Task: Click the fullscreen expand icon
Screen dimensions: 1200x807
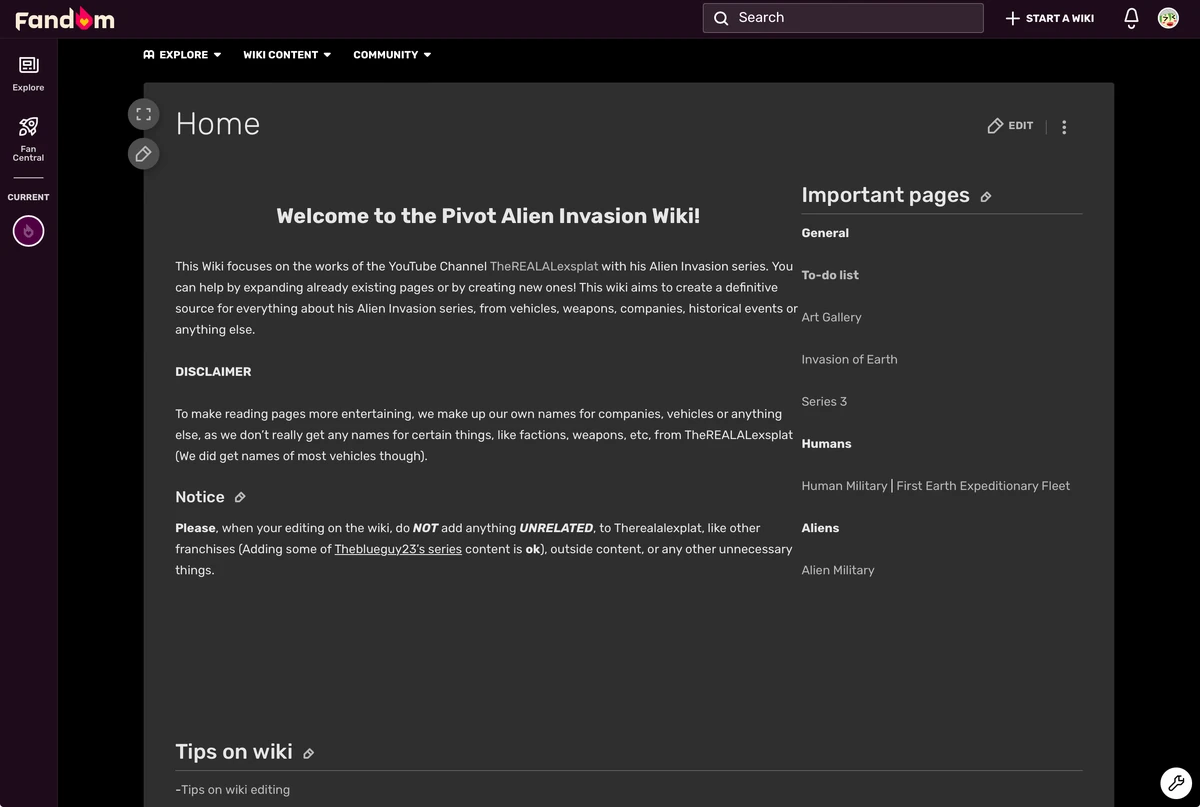Action: [x=143, y=113]
